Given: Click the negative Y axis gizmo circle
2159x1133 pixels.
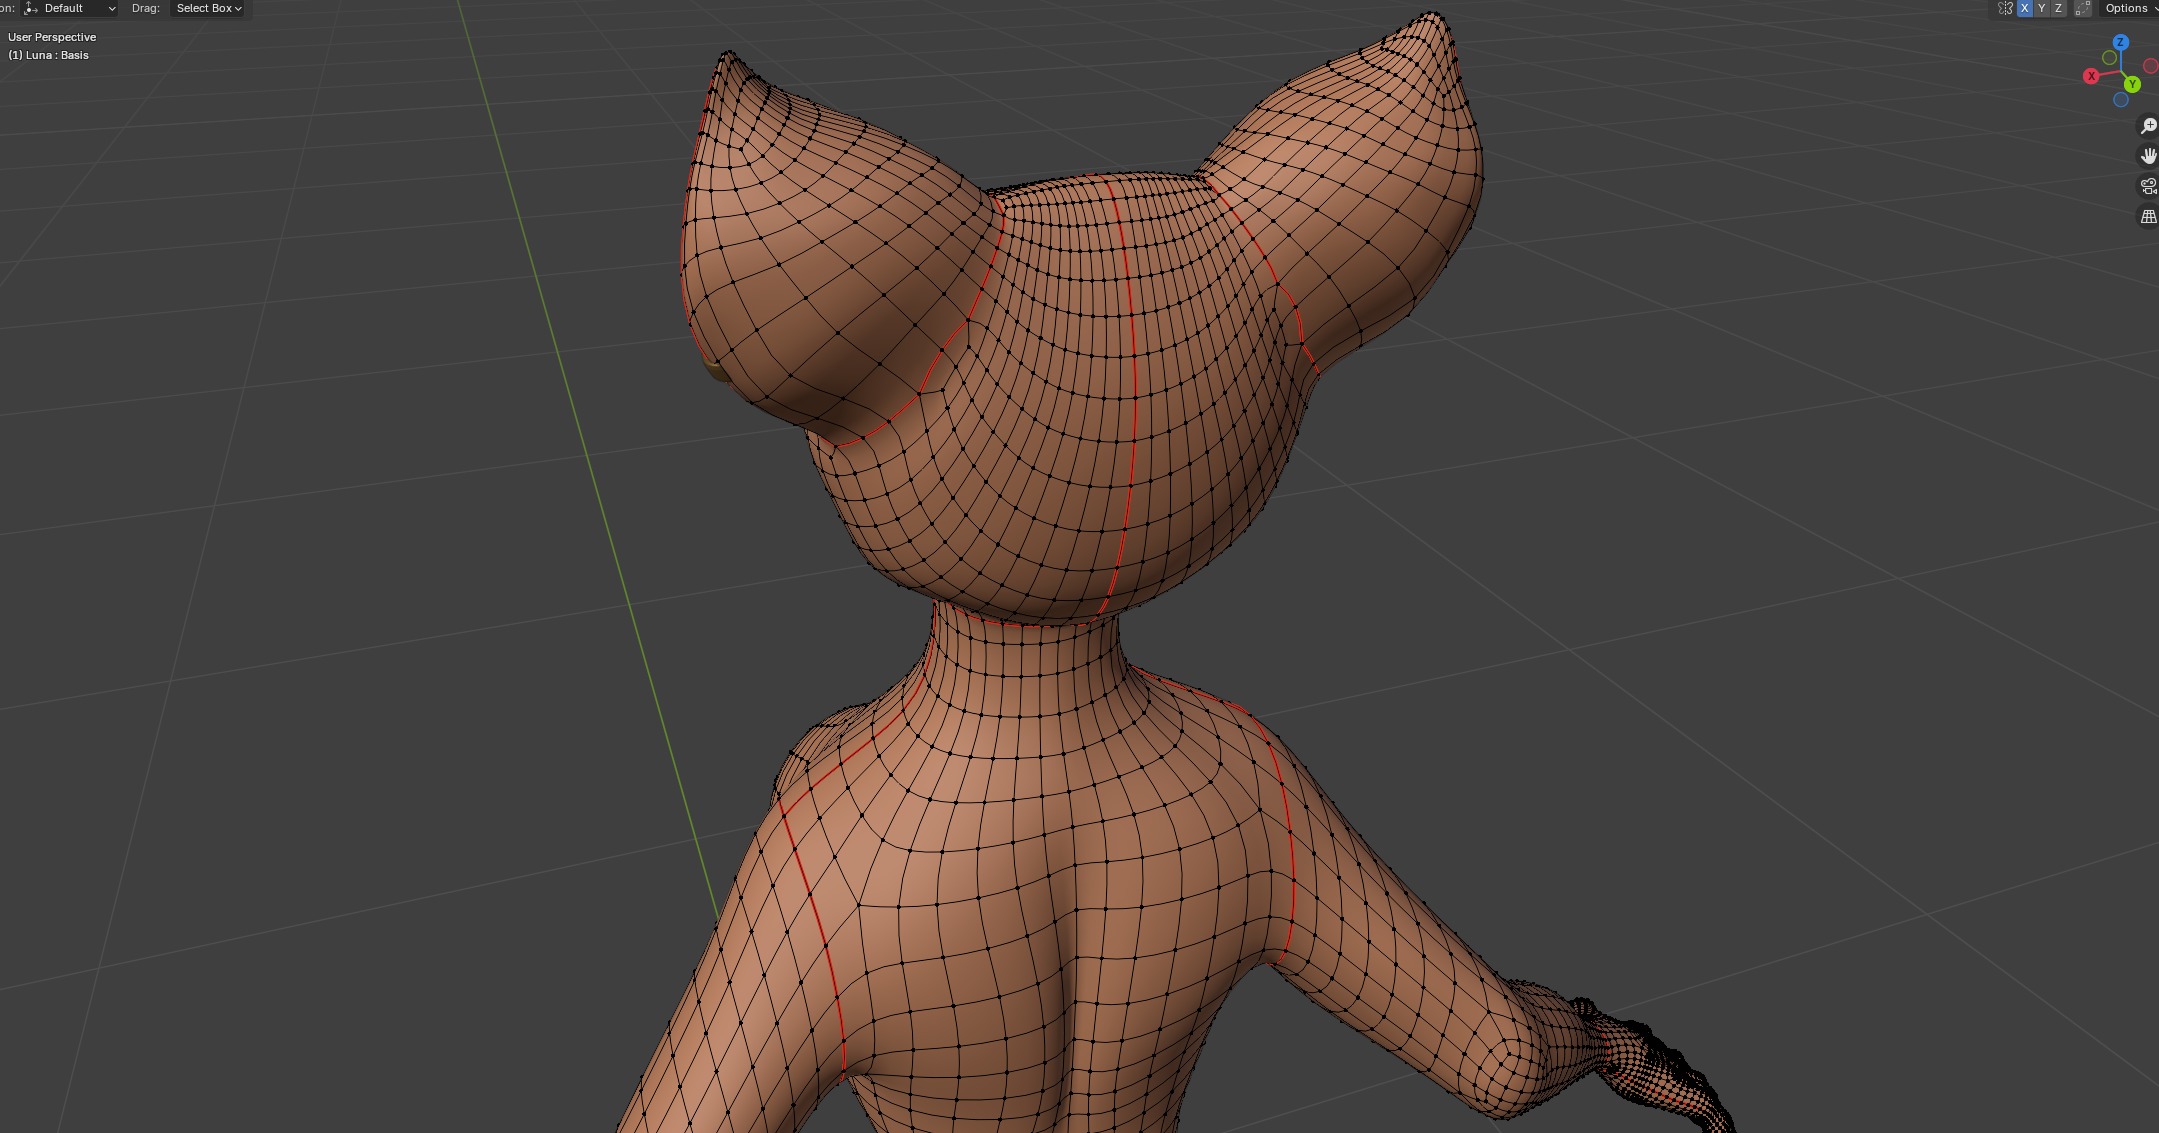Looking at the screenshot, I should 2109,58.
